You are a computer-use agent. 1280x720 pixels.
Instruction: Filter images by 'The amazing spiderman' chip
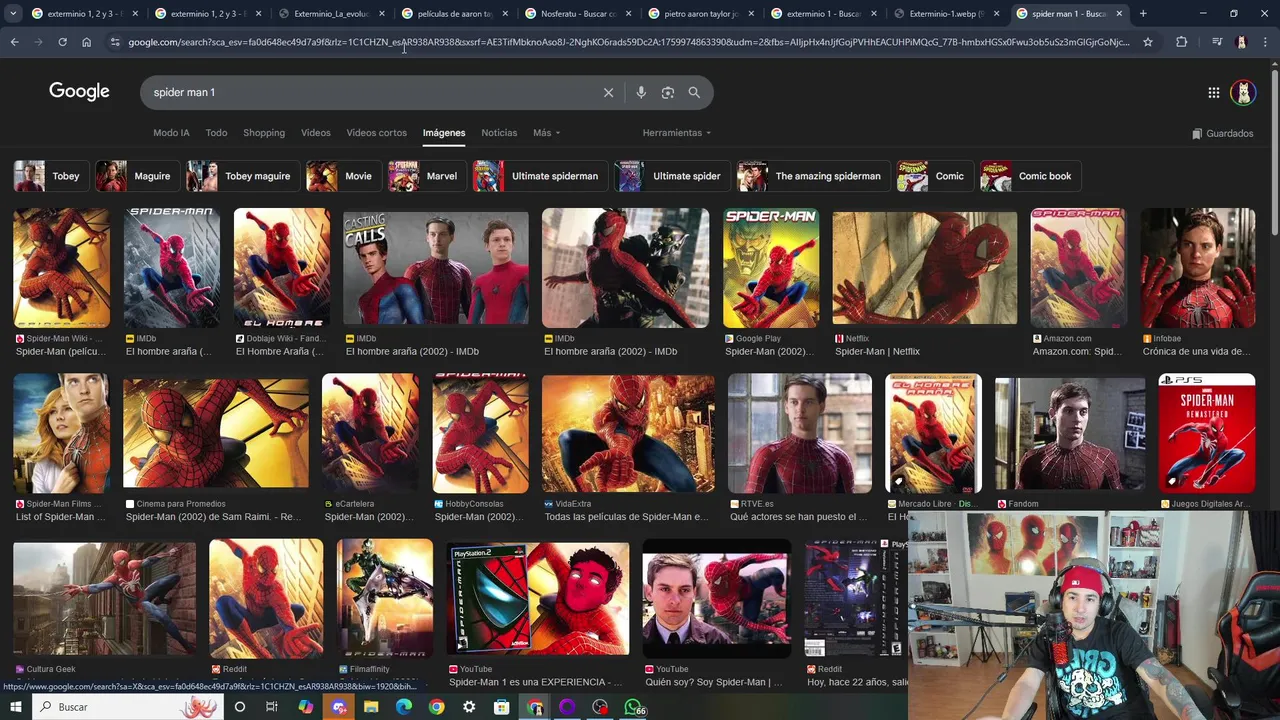tap(814, 176)
